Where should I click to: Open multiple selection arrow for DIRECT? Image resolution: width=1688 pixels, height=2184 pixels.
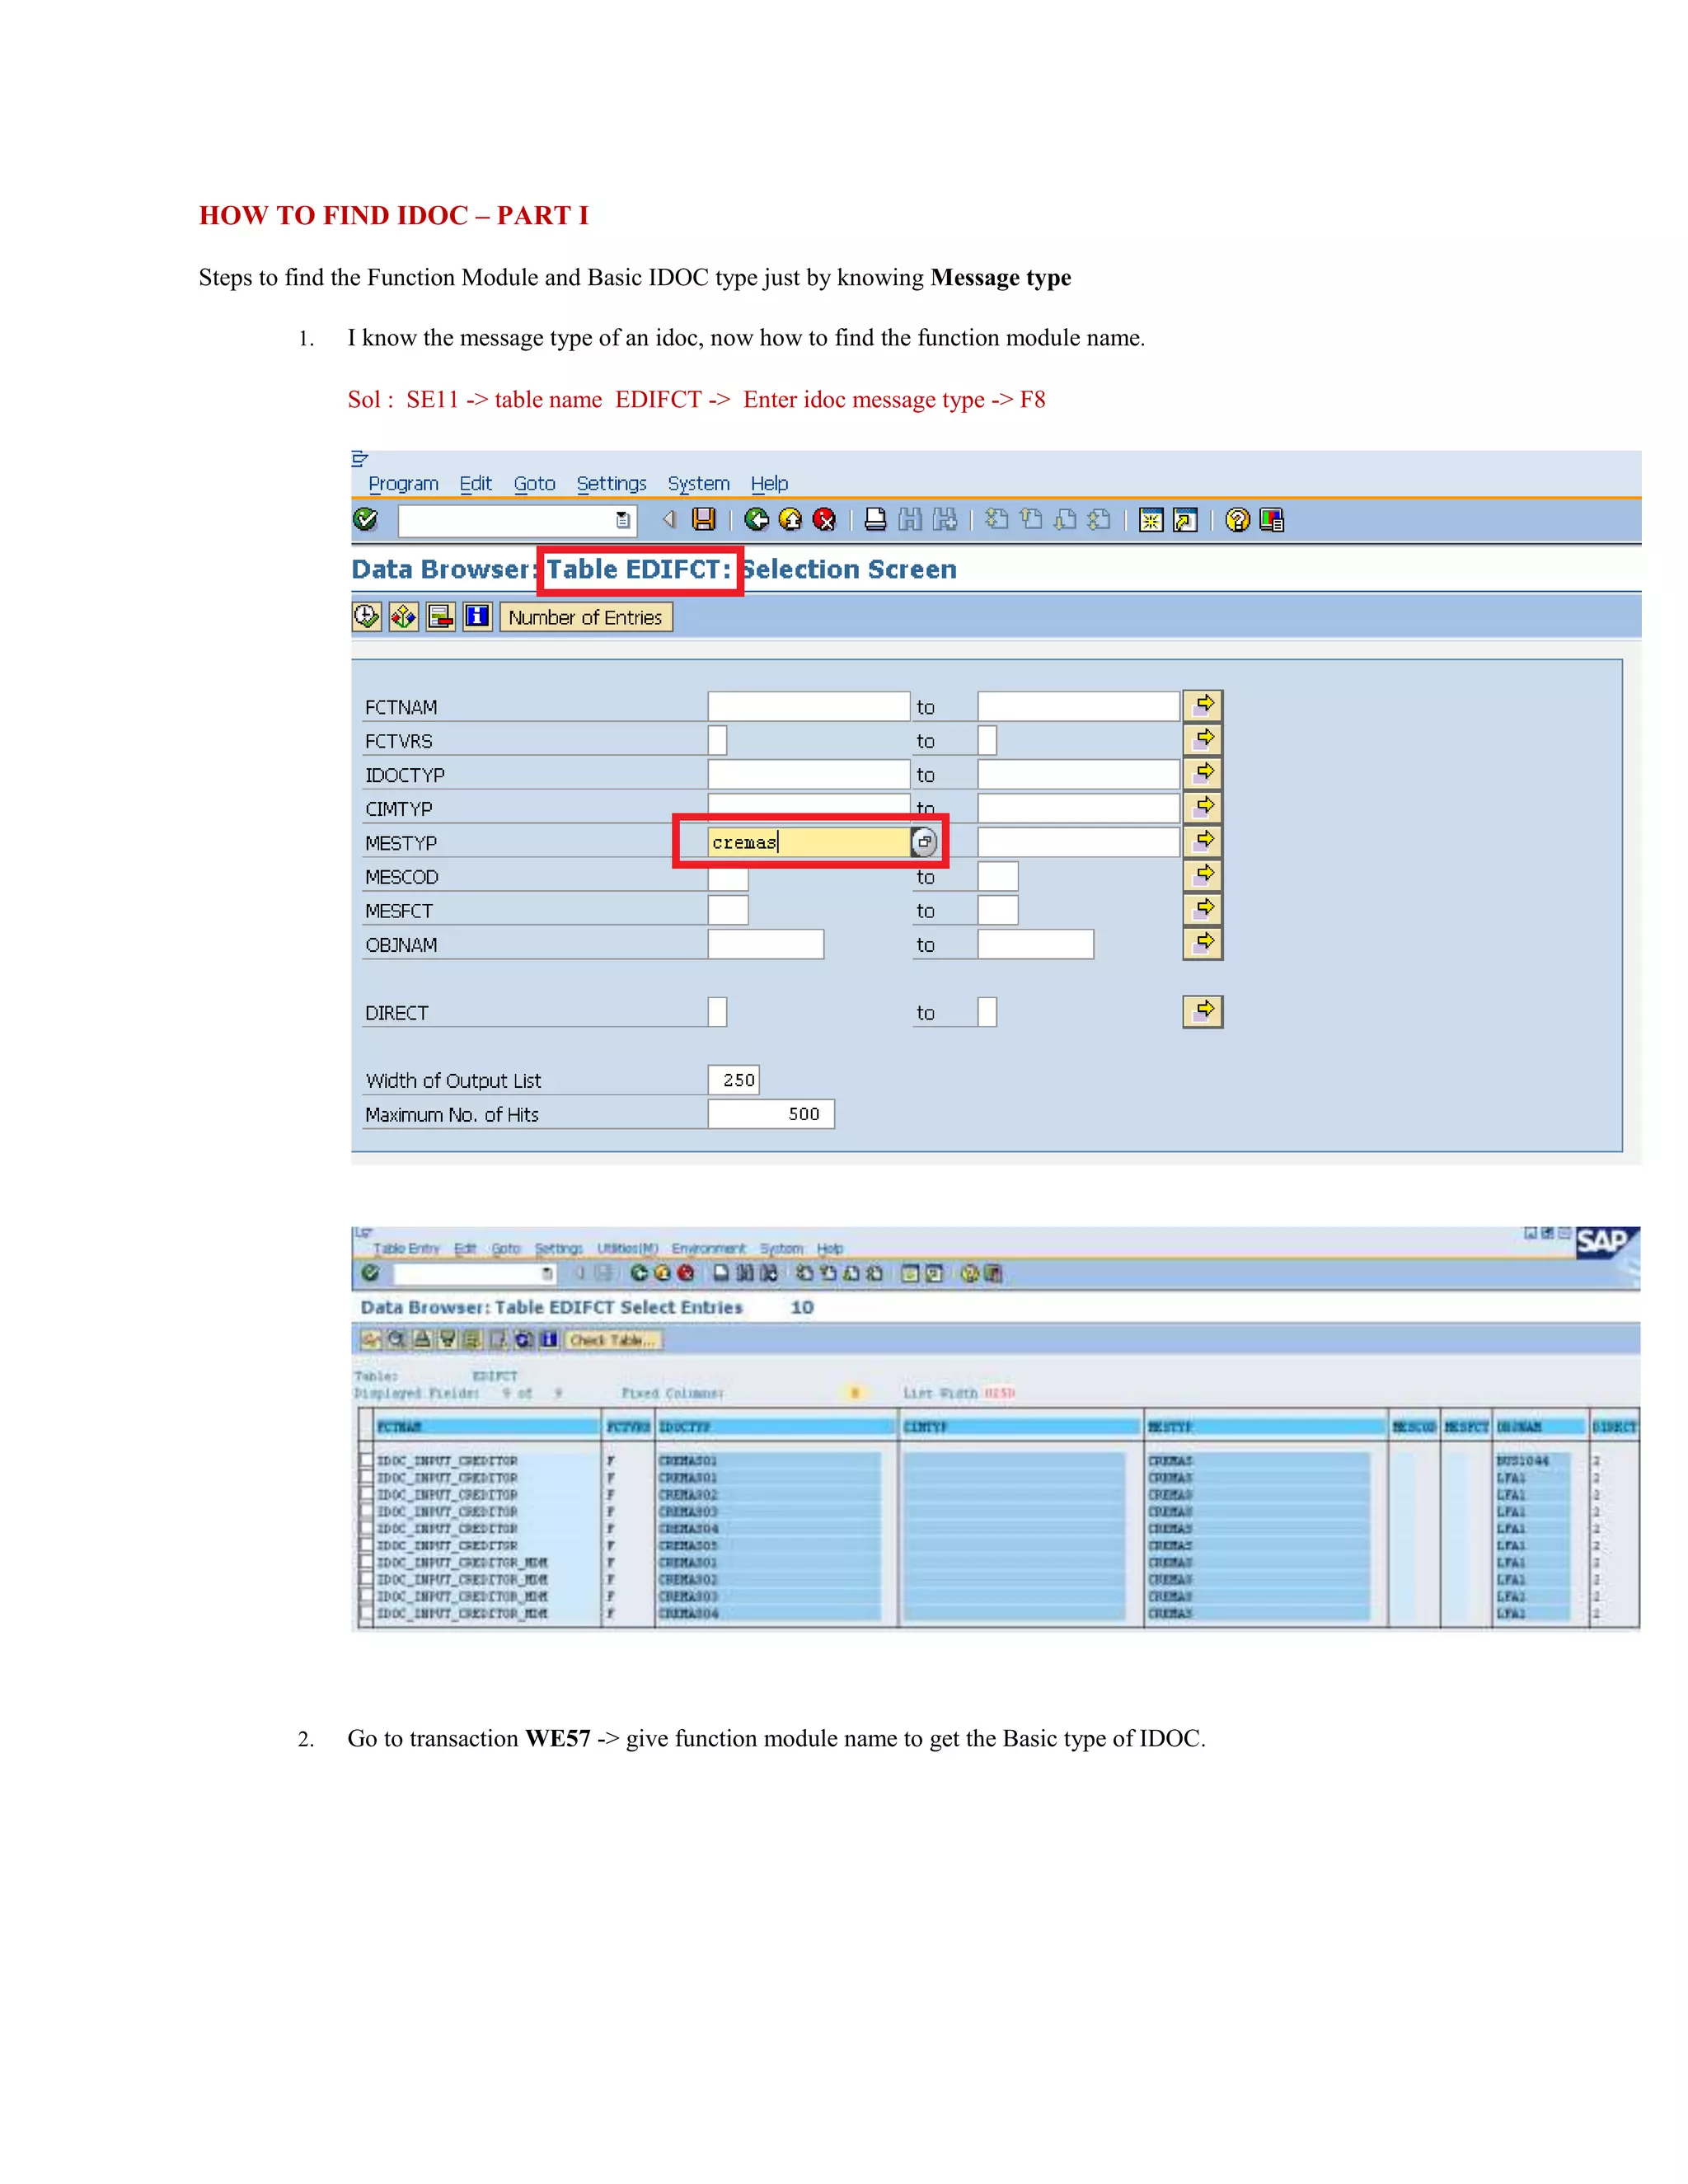click(x=1203, y=1011)
